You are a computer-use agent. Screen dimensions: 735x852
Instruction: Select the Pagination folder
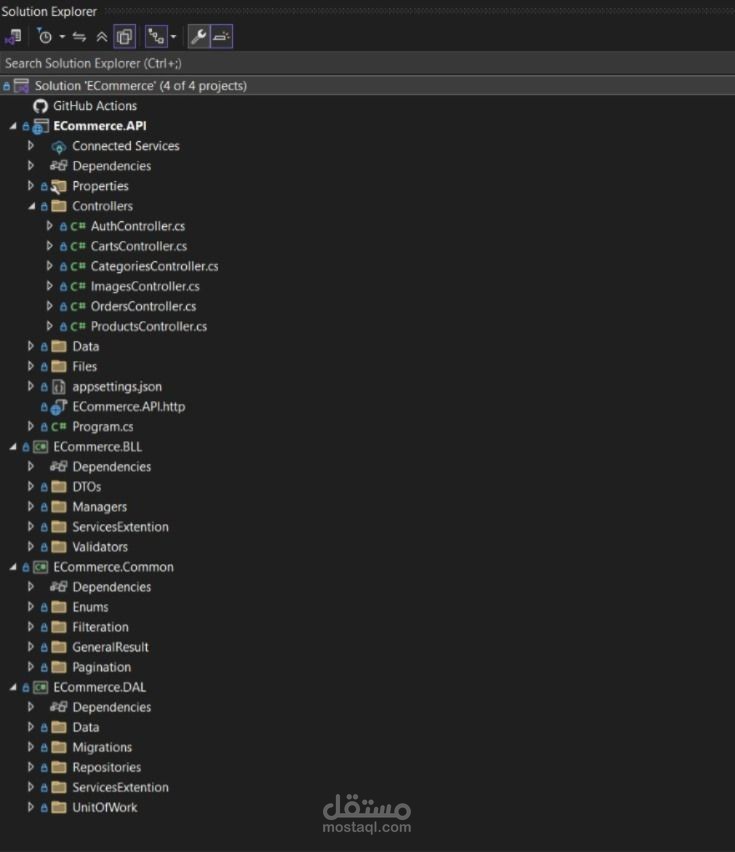102,667
